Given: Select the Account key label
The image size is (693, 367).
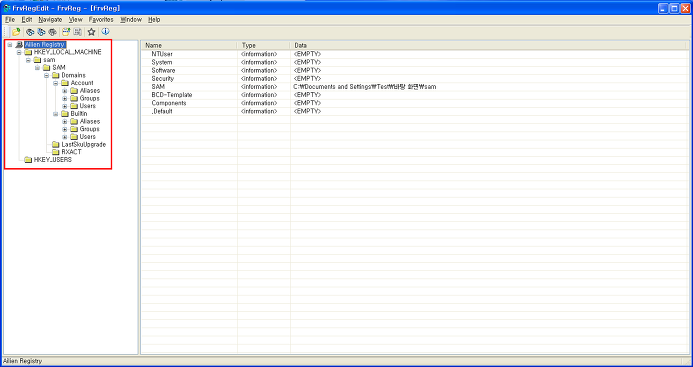Looking at the screenshot, I should 82,83.
